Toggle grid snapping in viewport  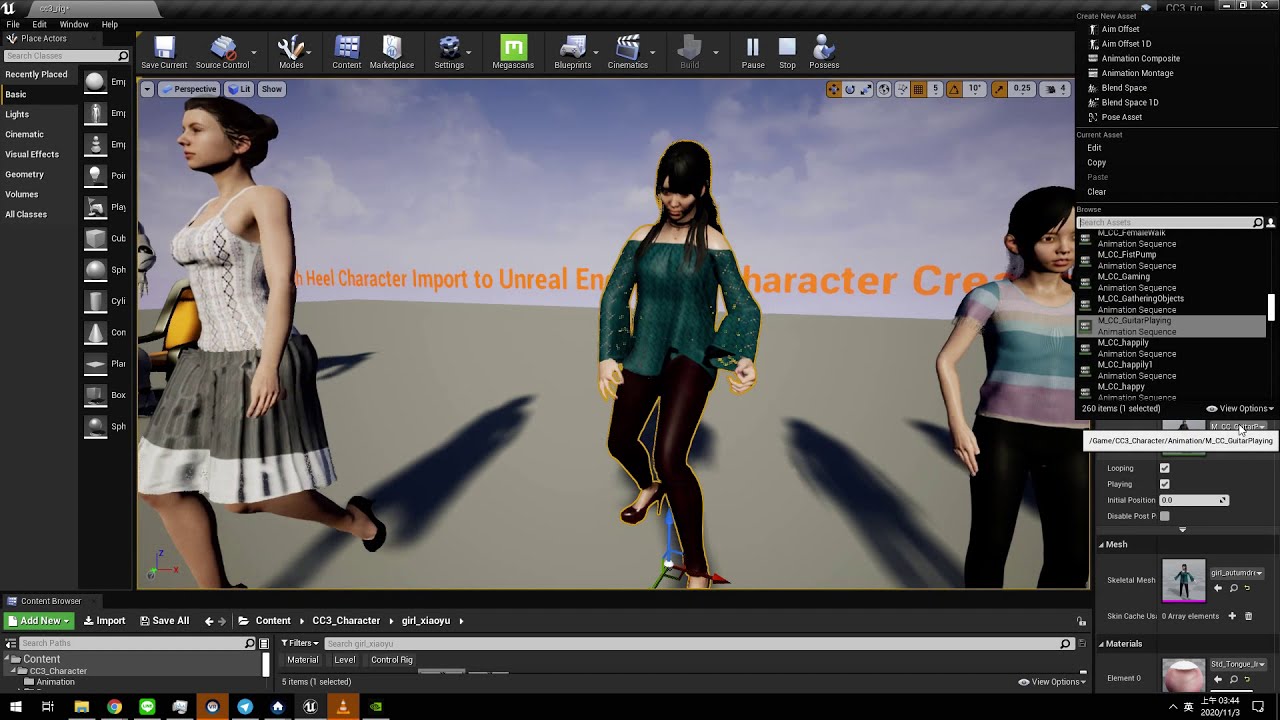click(x=918, y=89)
